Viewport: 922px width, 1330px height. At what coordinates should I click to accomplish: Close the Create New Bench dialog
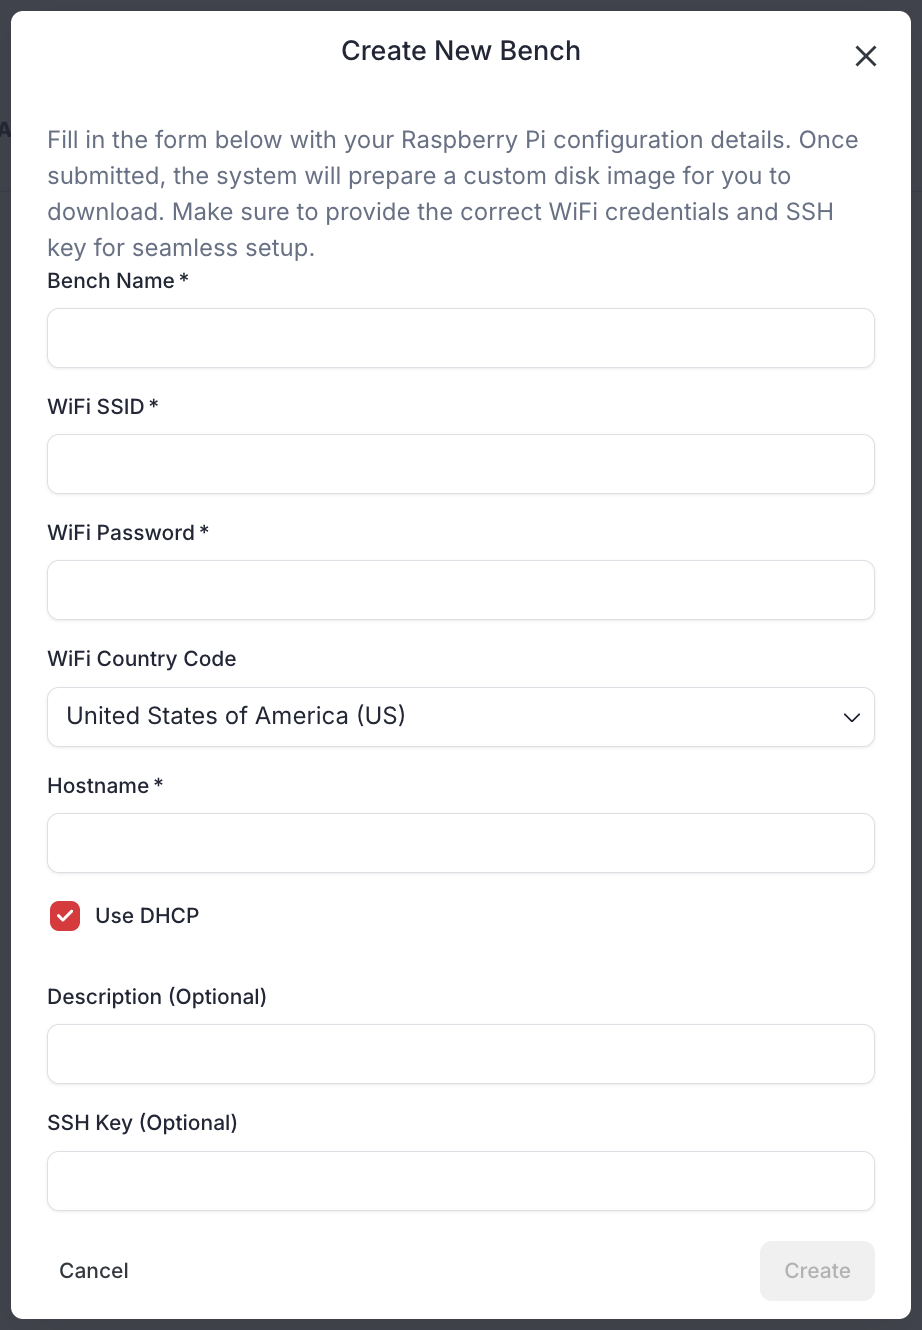coord(865,56)
